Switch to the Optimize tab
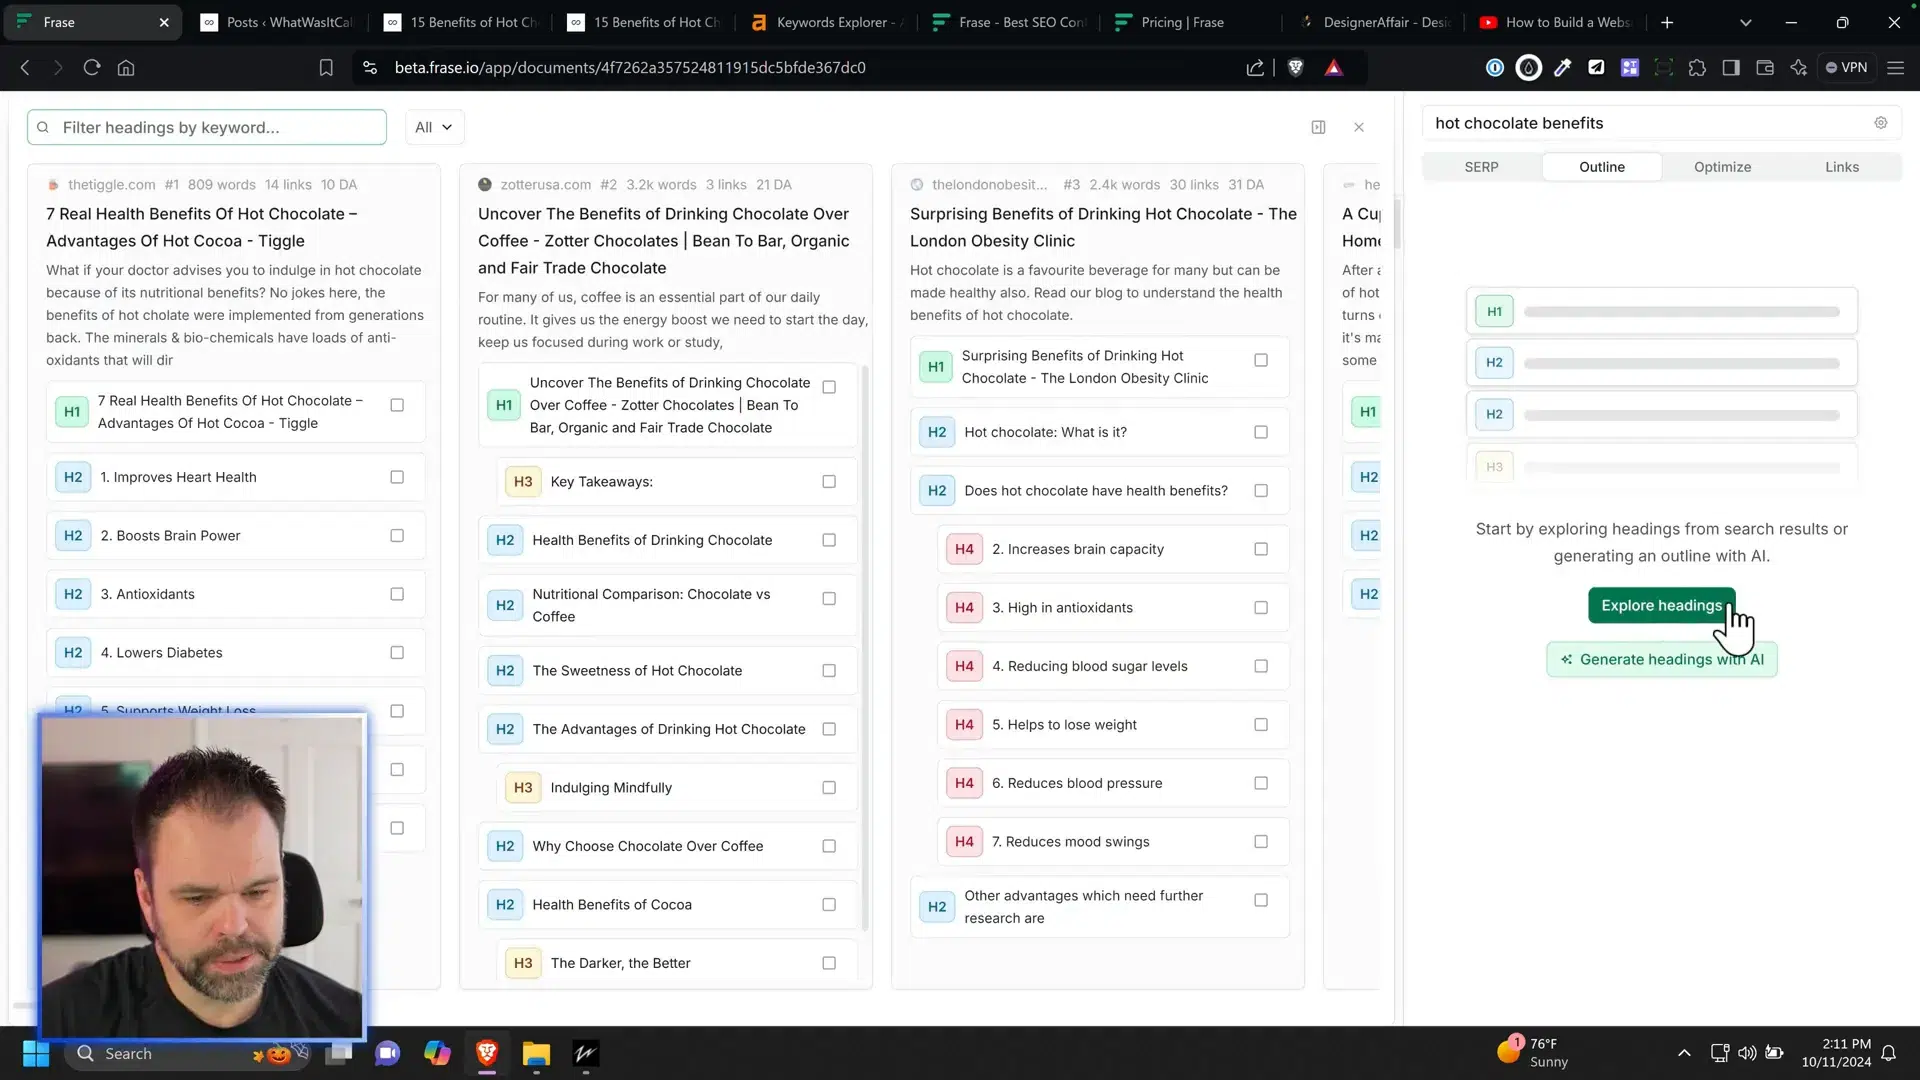 1722,166
